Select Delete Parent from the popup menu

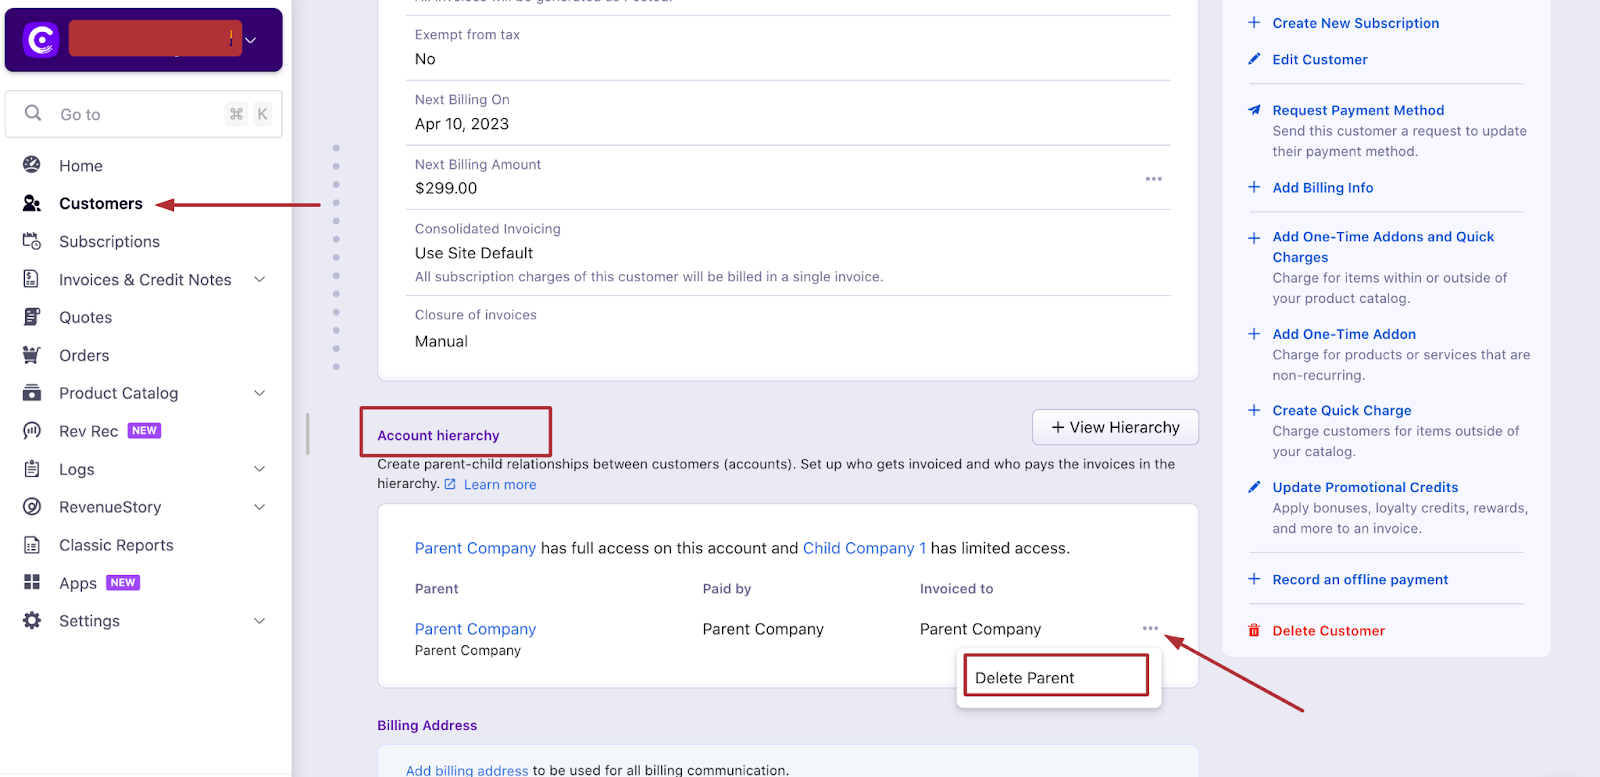tap(1025, 678)
